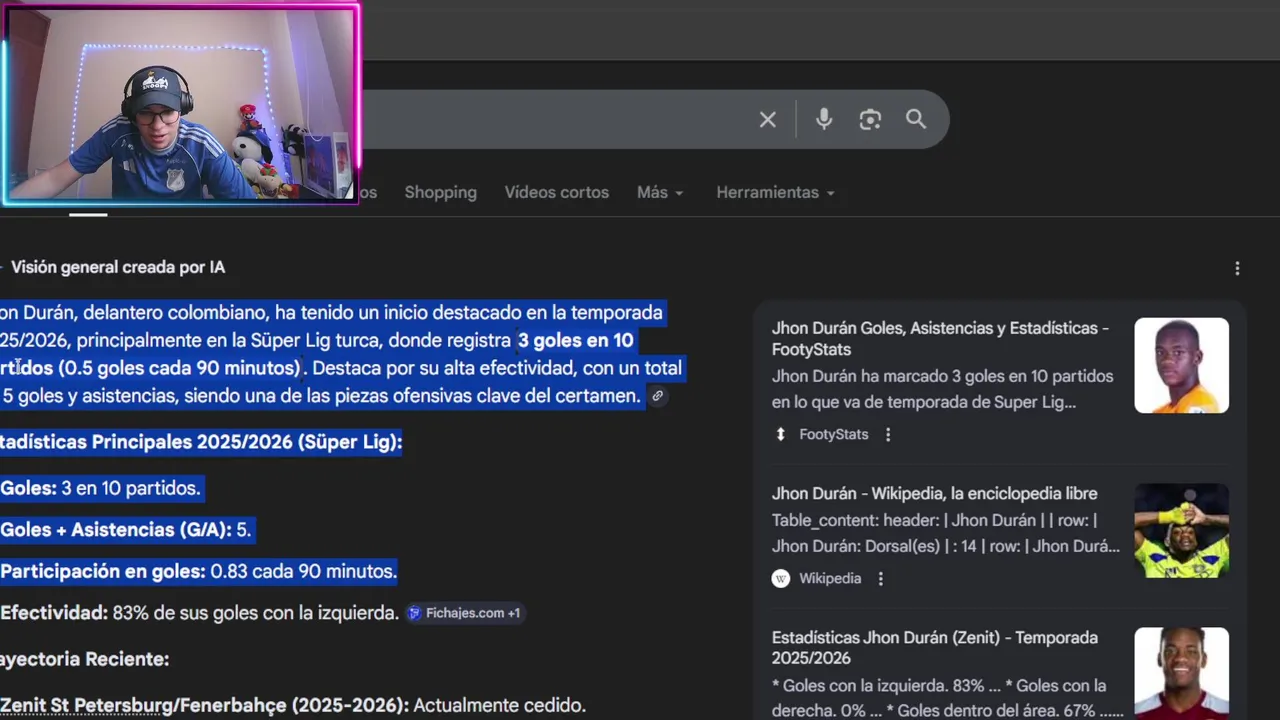The width and height of the screenshot is (1280, 720).
Task: Open the AI overview three-dot options
Action: click(x=1237, y=268)
